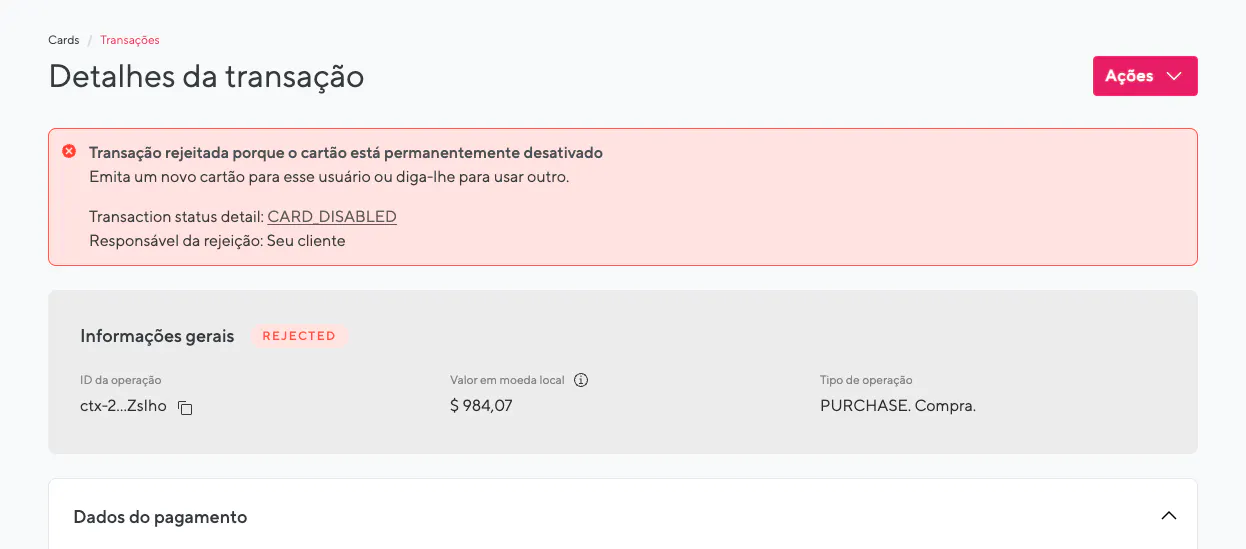Collapse Dados do pagamento using chevron
The width and height of the screenshot is (1246, 549).
tap(1168, 516)
